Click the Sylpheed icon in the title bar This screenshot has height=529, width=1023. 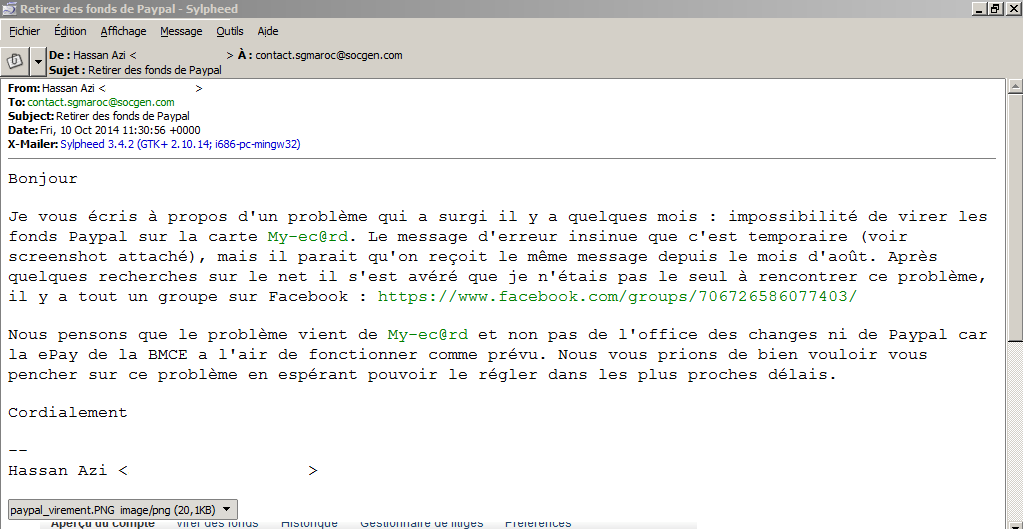pyautogui.click(x=10, y=8)
